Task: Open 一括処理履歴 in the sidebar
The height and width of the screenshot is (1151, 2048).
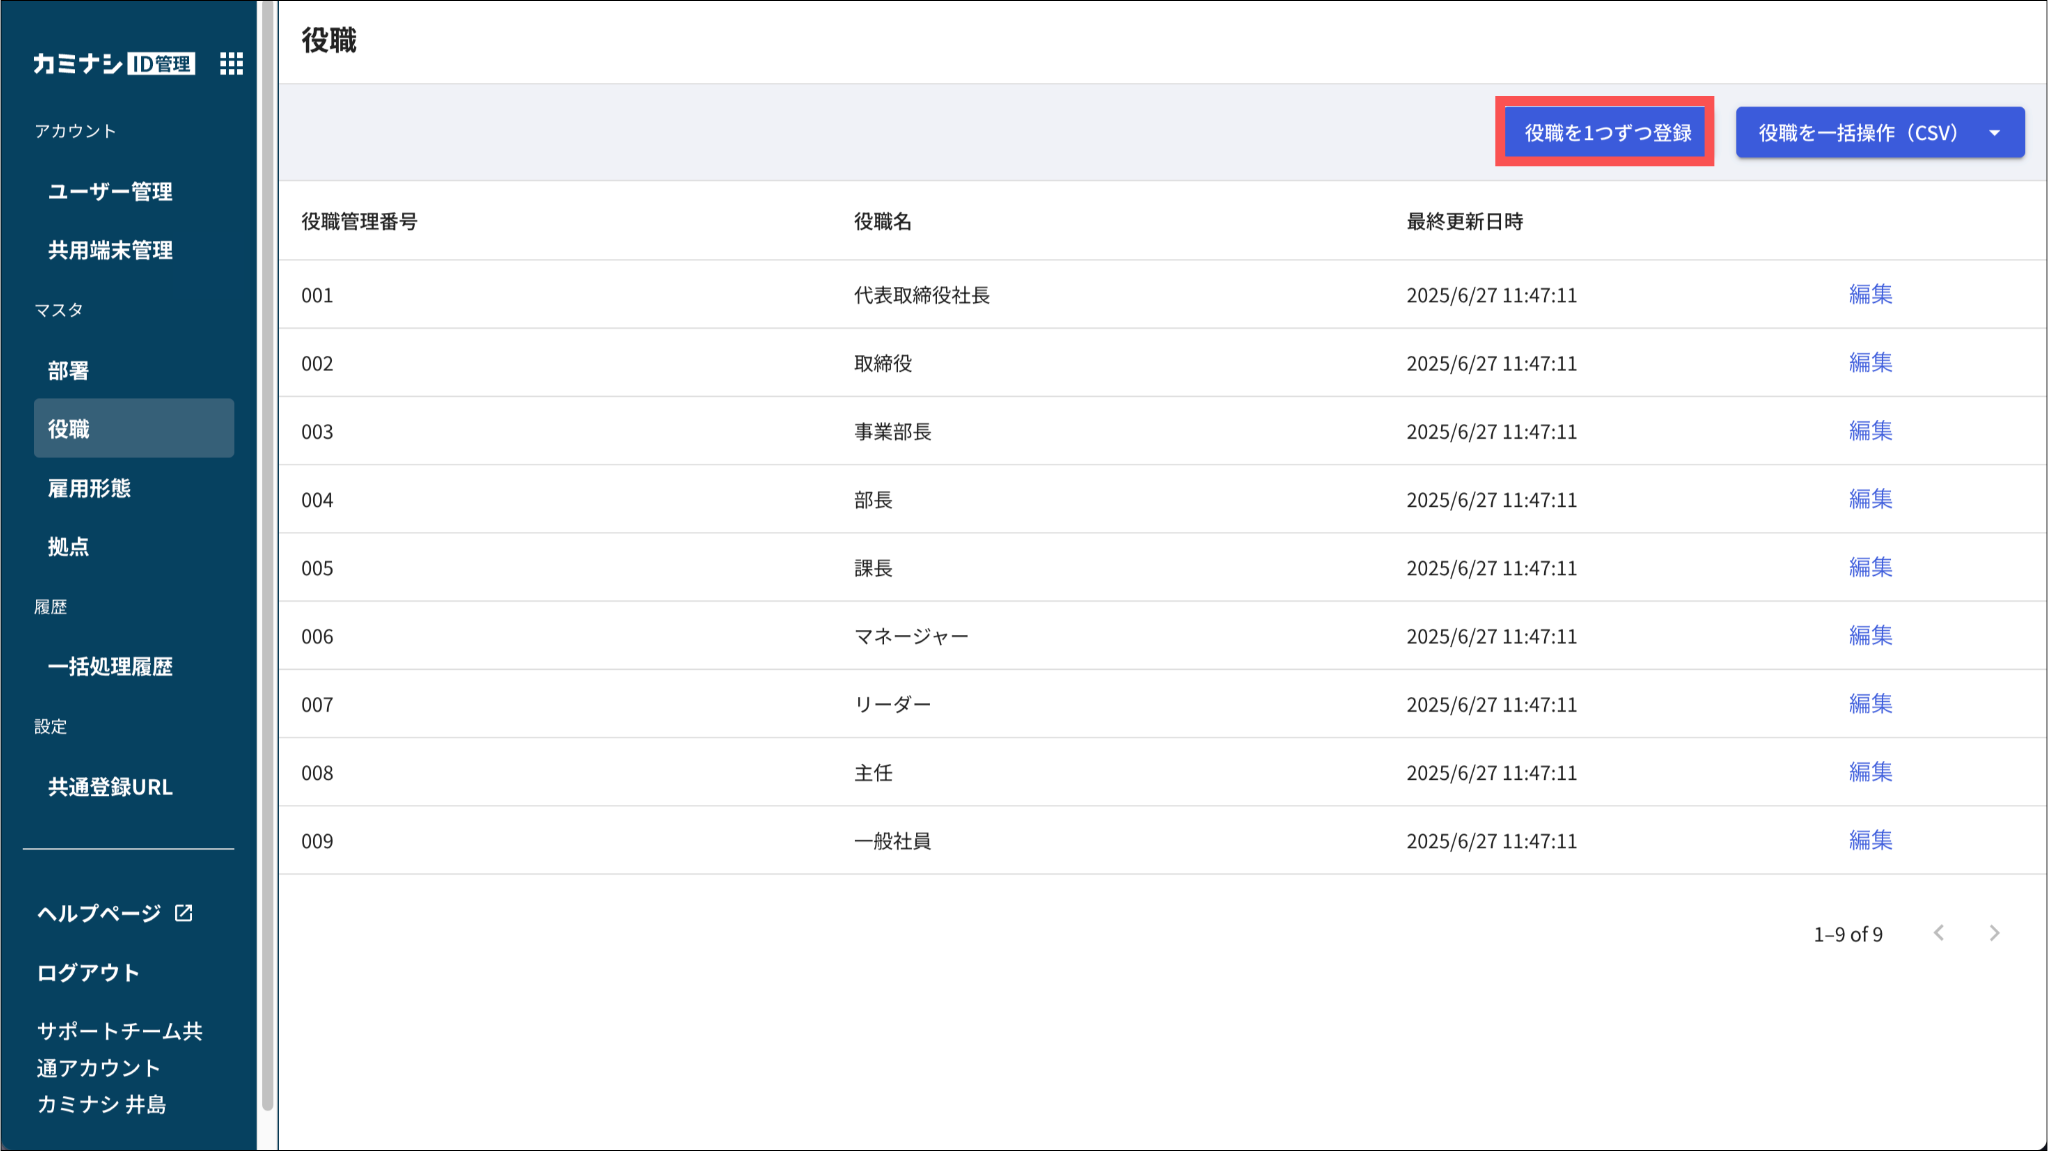Action: [x=110, y=667]
